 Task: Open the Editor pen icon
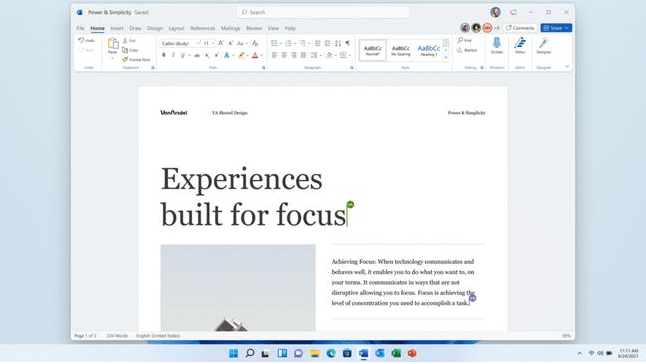(x=520, y=45)
